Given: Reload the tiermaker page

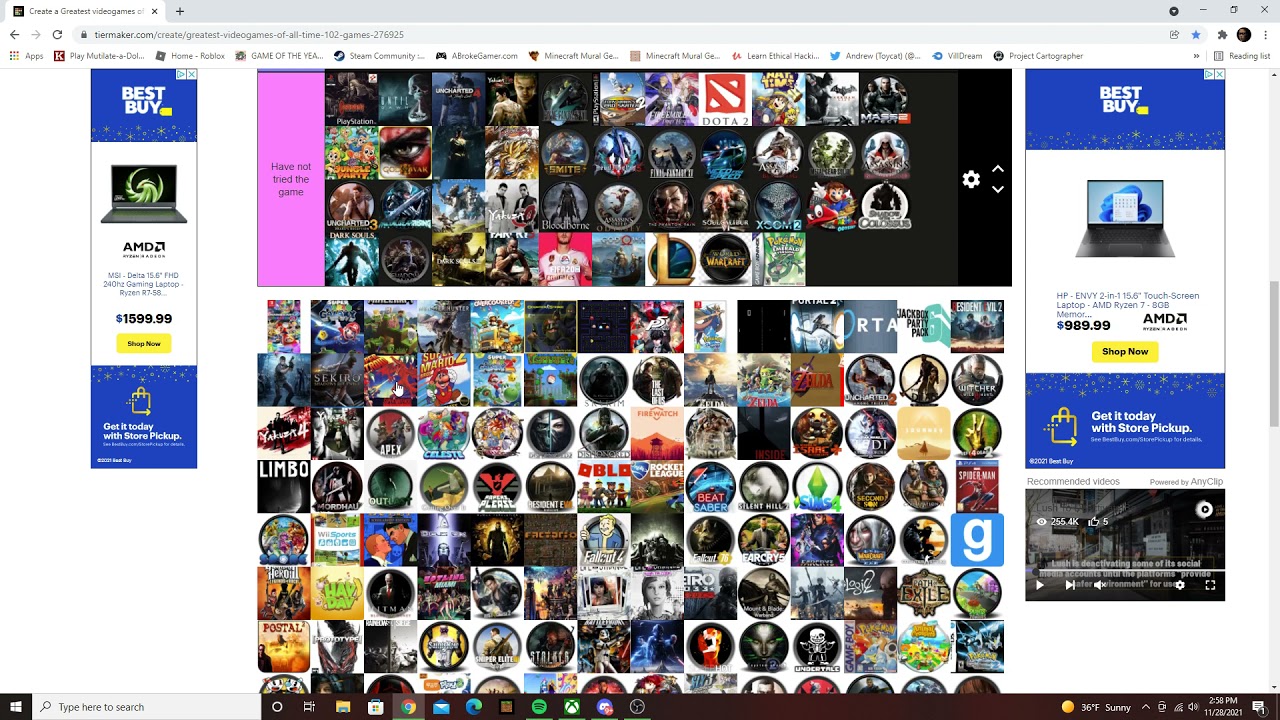Looking at the screenshot, I should [x=57, y=34].
